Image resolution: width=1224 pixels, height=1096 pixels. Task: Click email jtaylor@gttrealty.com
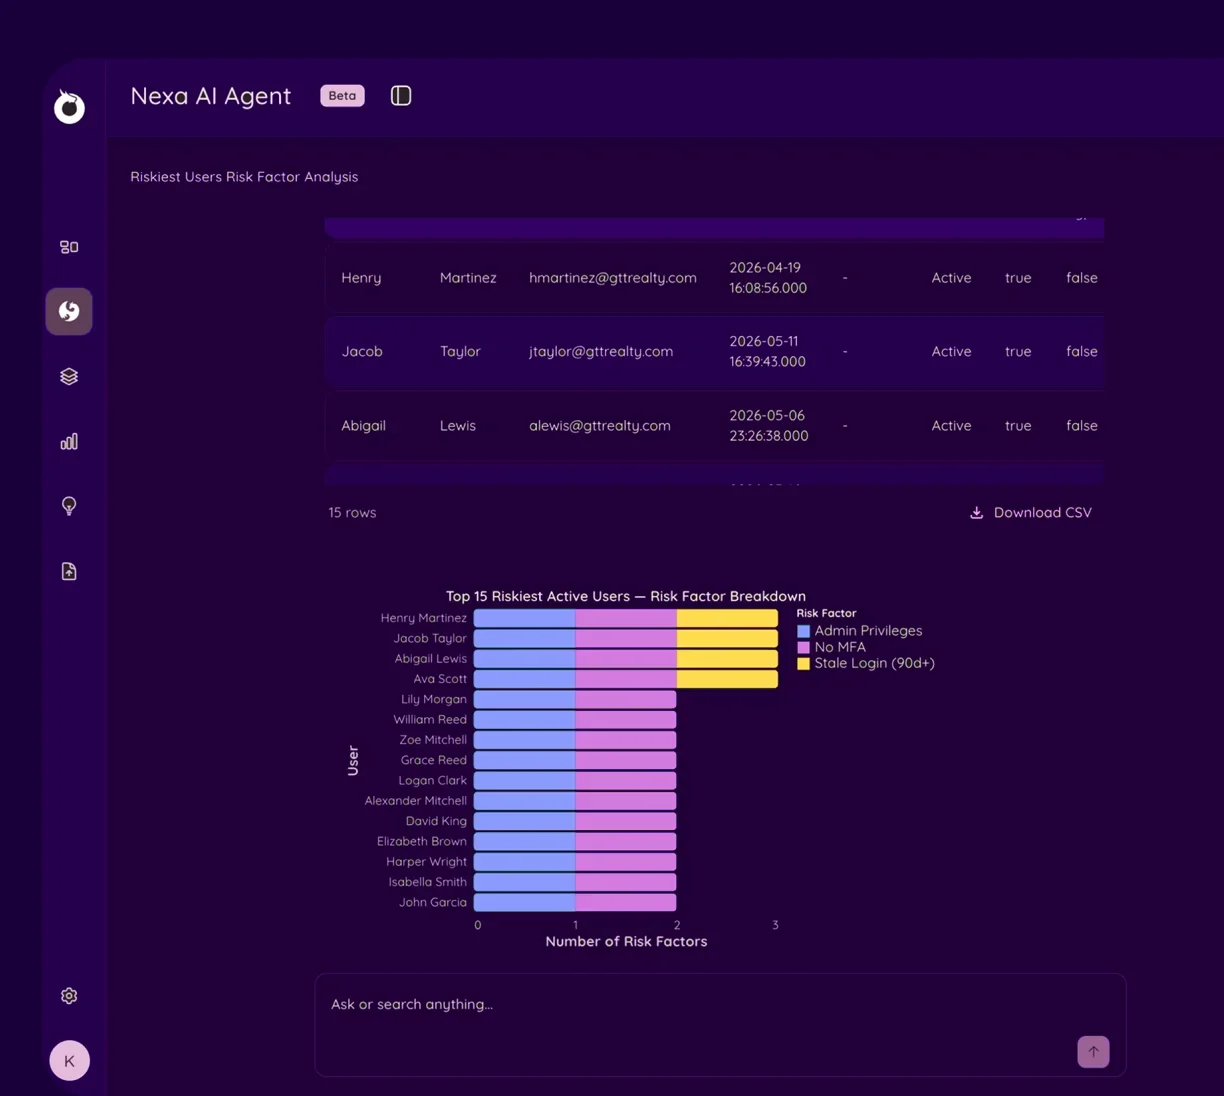click(601, 352)
